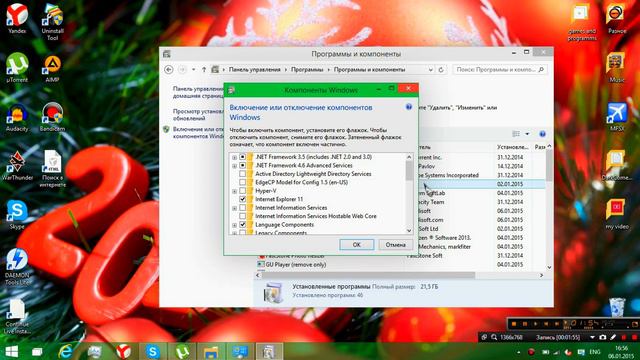Switch input language via ENG indicator
The image size is (640, 360).
click(x=595, y=352)
